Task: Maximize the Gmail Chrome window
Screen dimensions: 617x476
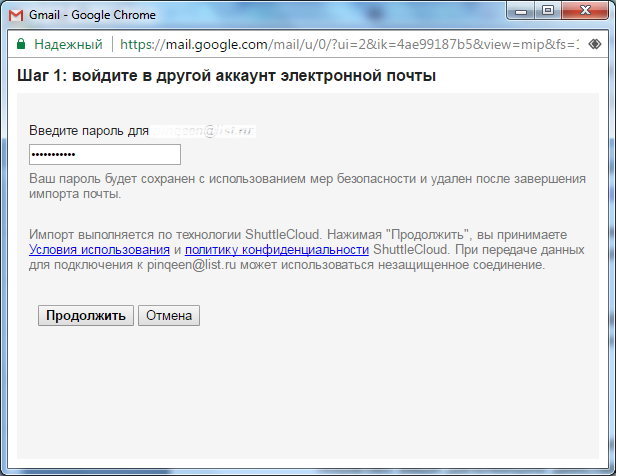Action: [548, 11]
